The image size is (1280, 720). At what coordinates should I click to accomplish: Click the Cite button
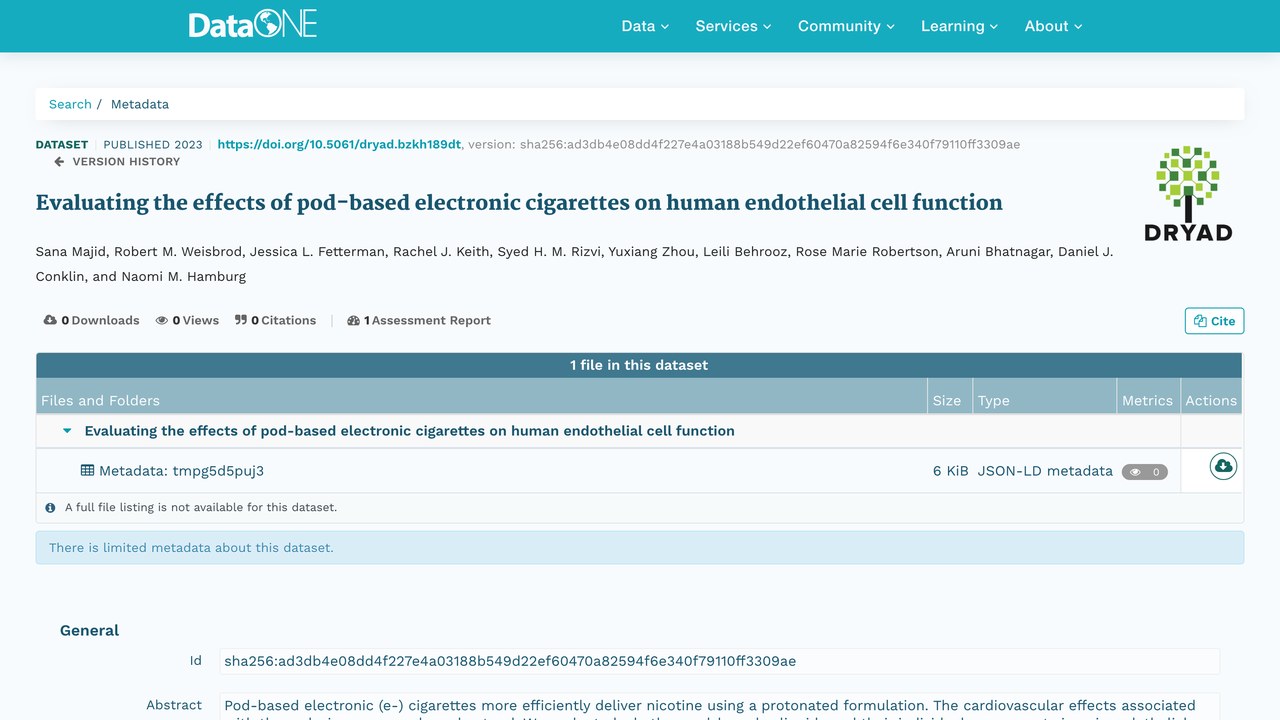1214,321
